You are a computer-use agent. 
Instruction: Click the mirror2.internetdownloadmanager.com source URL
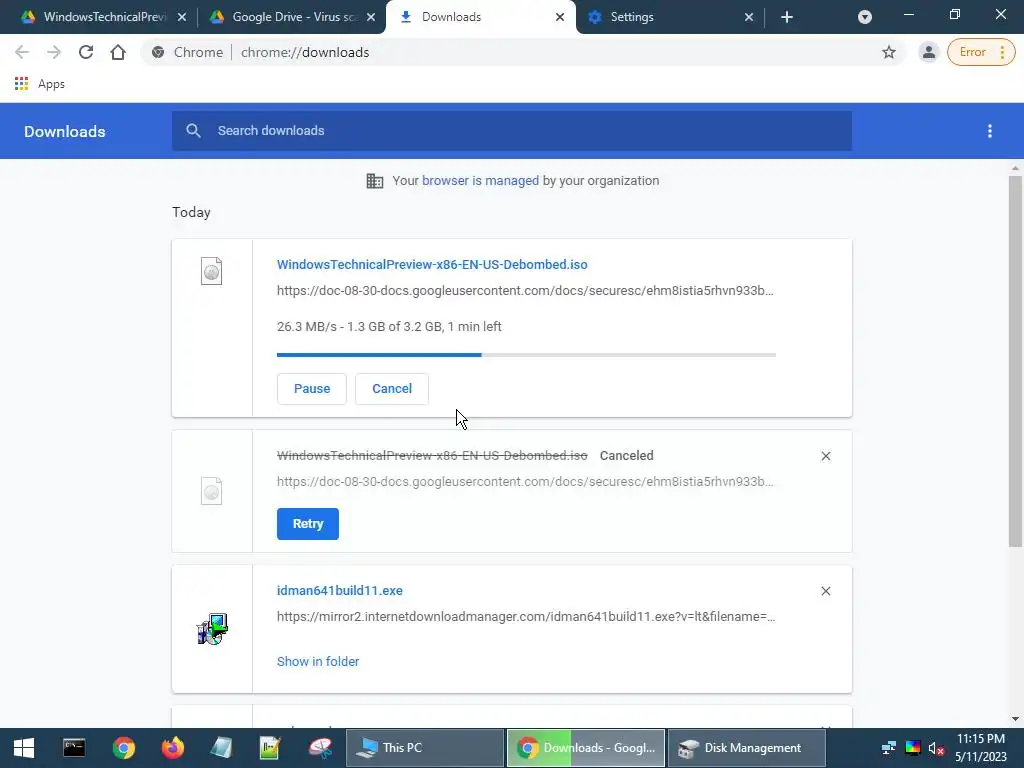(x=526, y=616)
